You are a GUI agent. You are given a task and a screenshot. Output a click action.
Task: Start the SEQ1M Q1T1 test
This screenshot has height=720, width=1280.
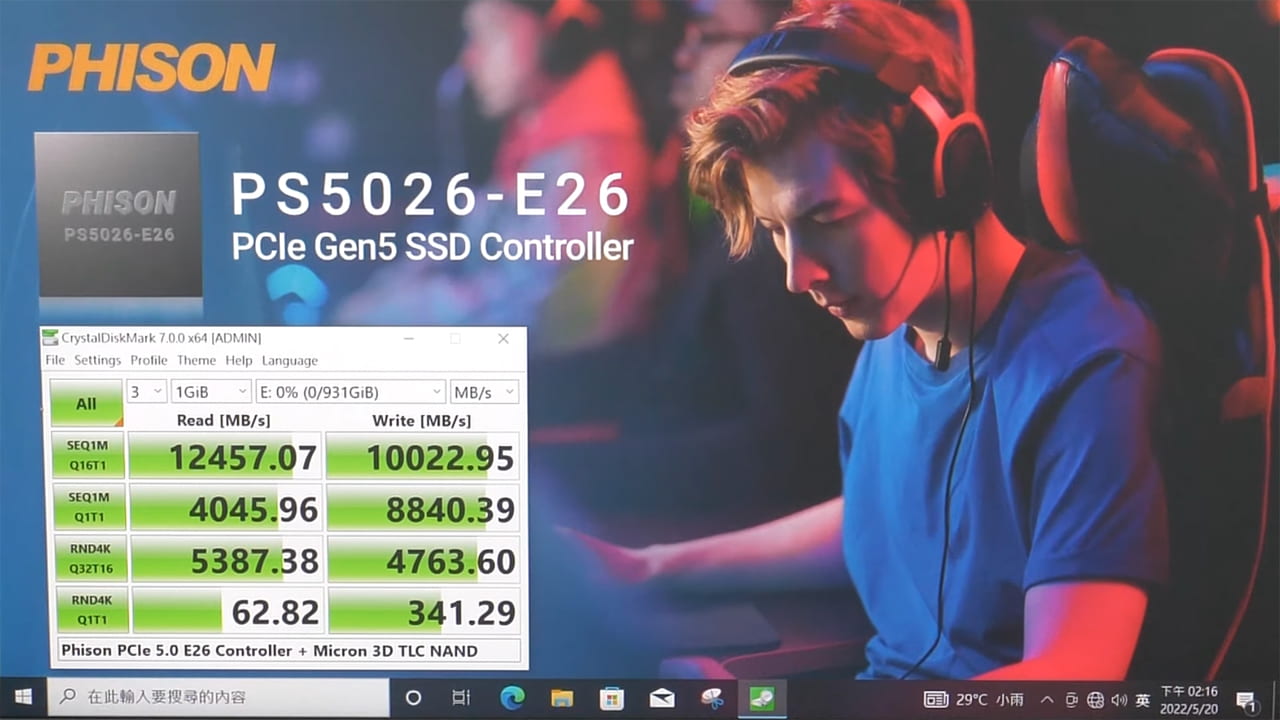(x=88, y=508)
